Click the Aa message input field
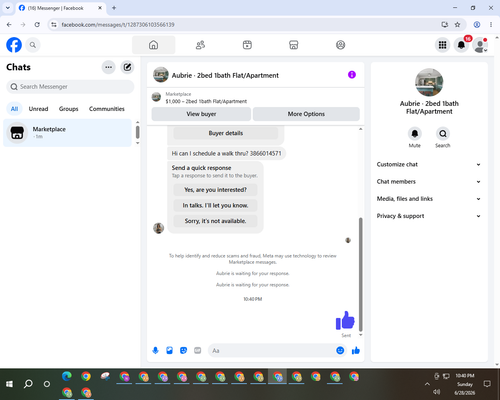The width and height of the screenshot is (500, 400). point(271,351)
